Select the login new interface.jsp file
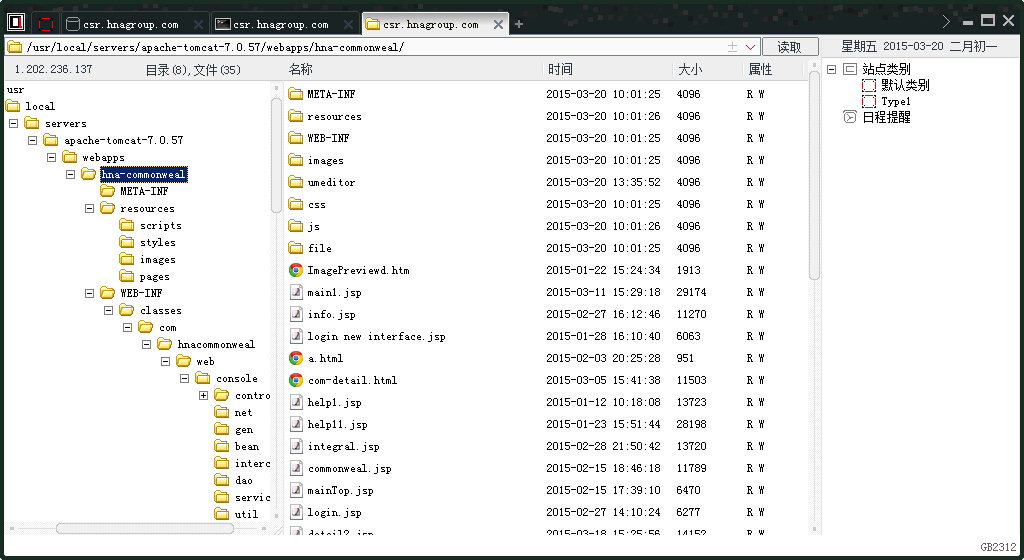Image resolution: width=1024 pixels, height=560 pixels. coord(376,336)
